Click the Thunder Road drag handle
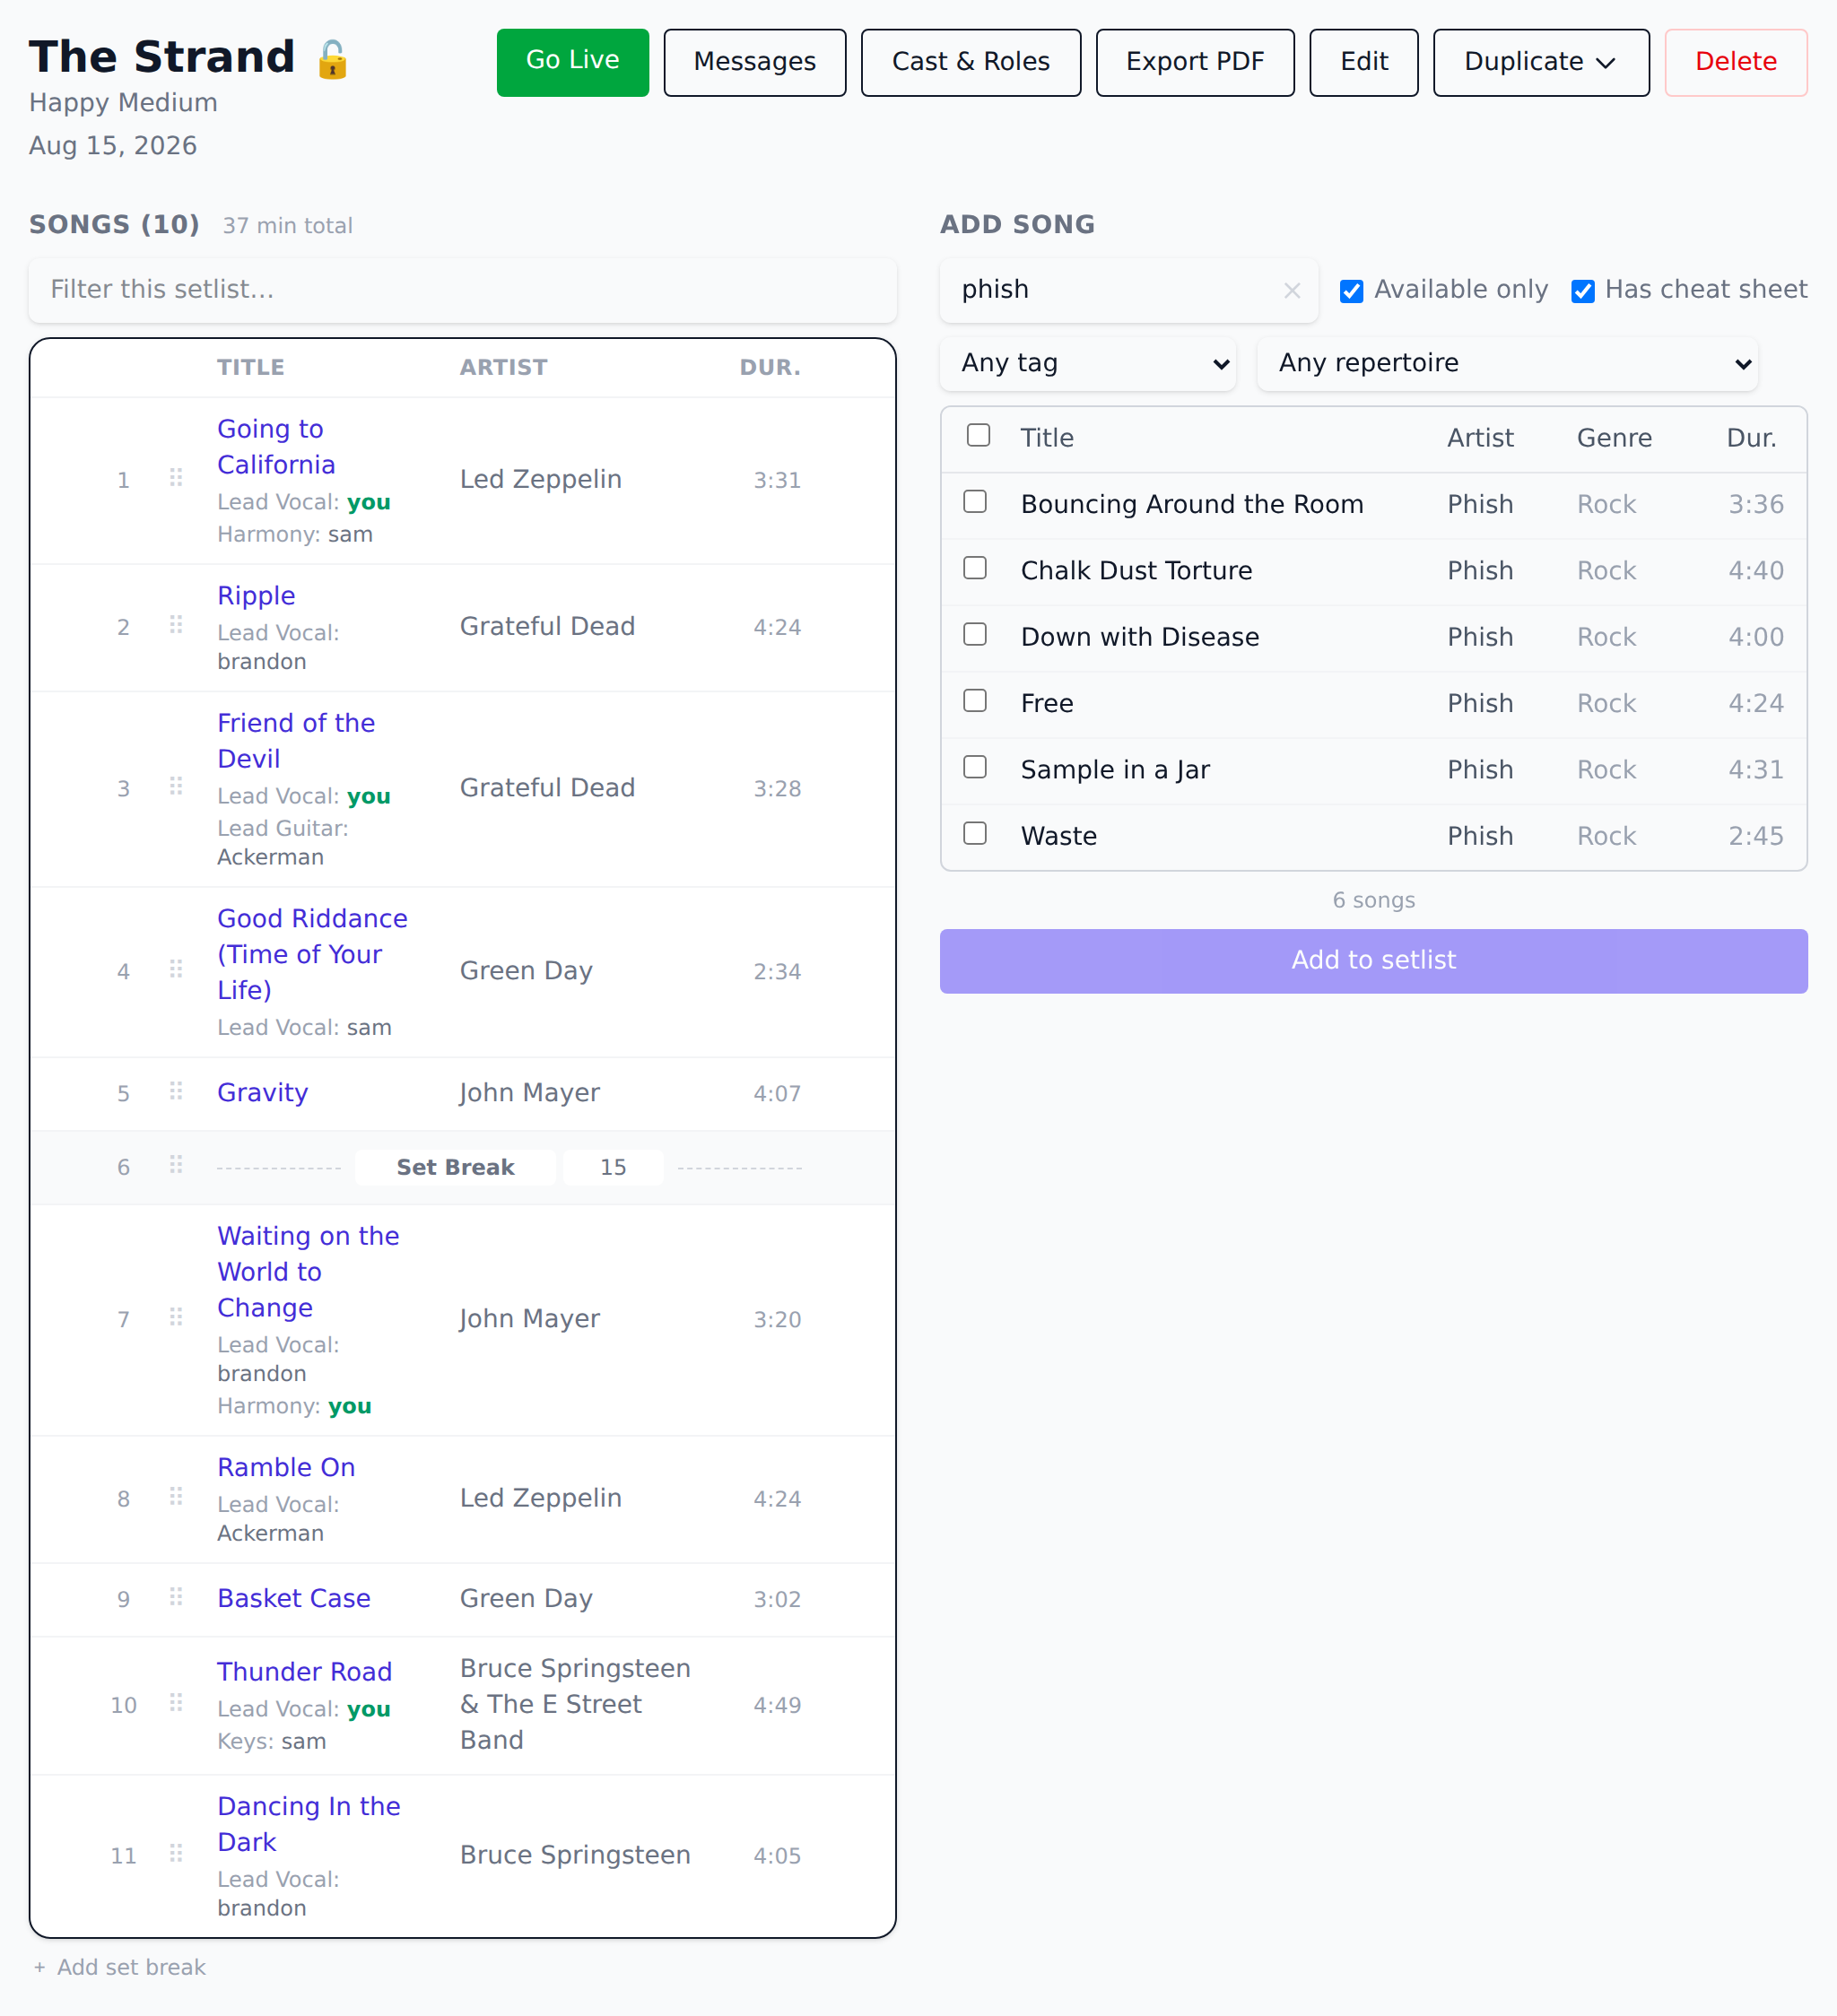1837x2016 pixels. point(176,1703)
